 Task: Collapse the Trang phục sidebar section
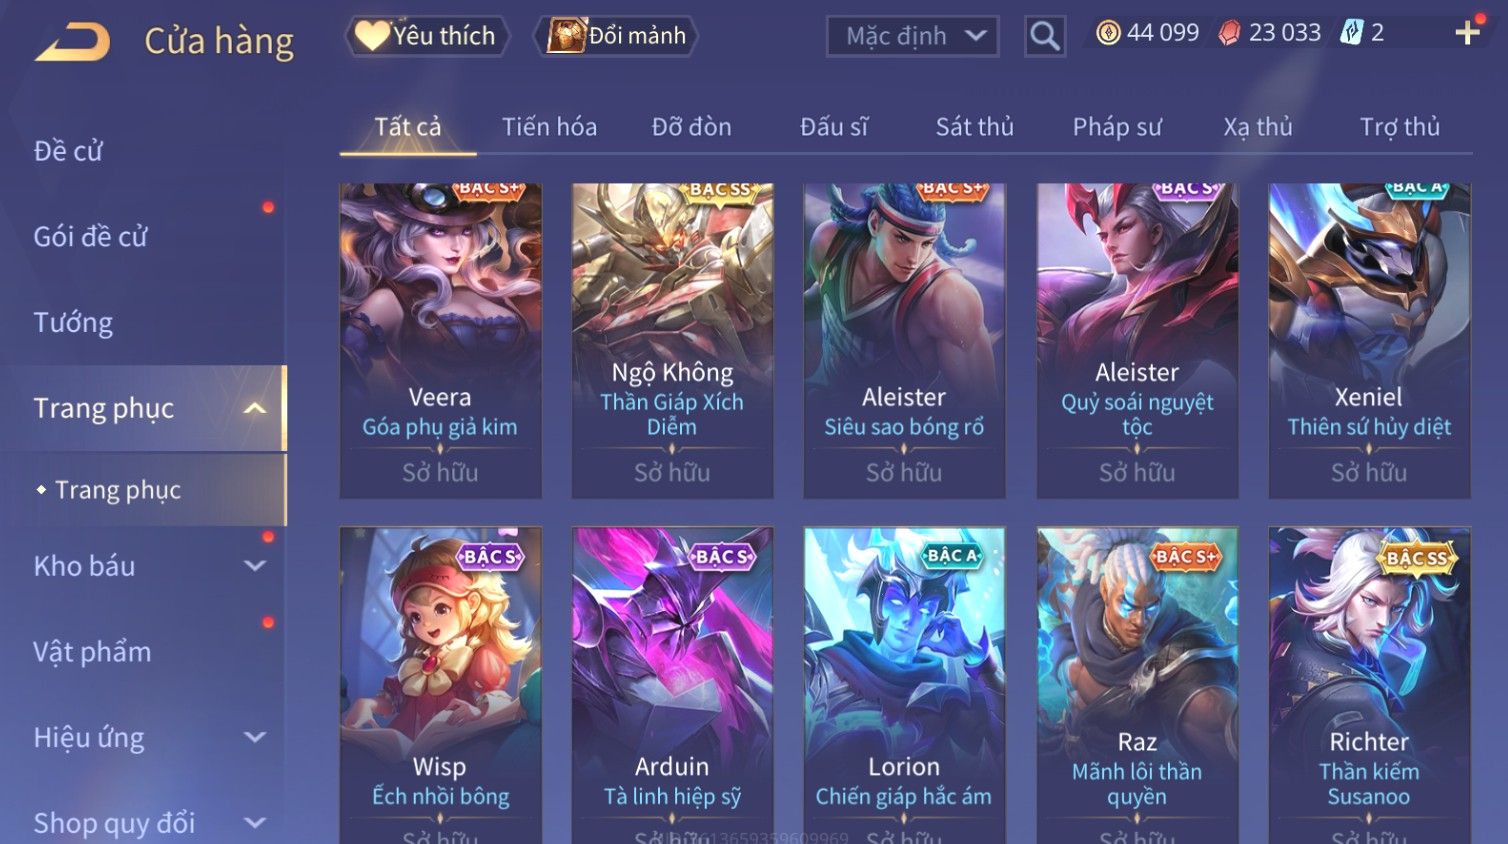click(x=255, y=408)
